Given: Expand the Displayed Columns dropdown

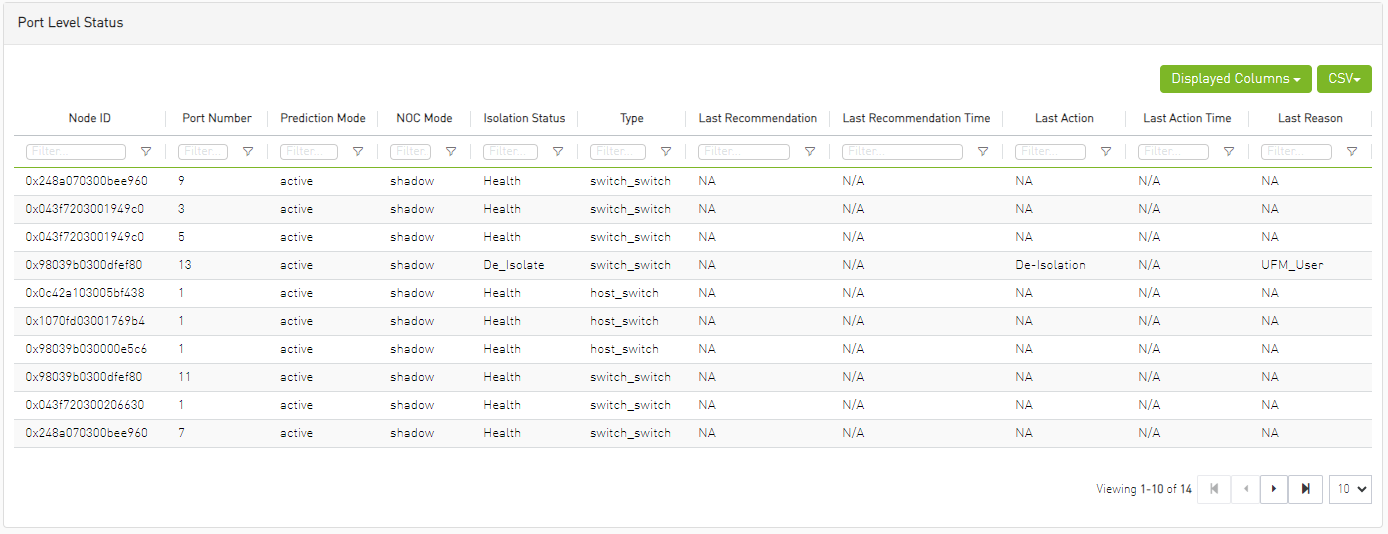Looking at the screenshot, I should (1235, 79).
